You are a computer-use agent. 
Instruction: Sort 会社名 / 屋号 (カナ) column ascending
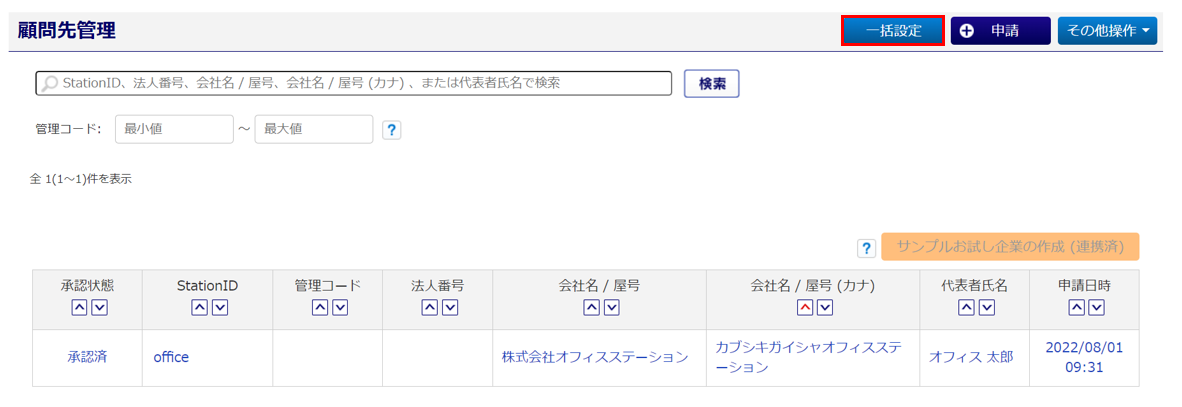tap(804, 308)
